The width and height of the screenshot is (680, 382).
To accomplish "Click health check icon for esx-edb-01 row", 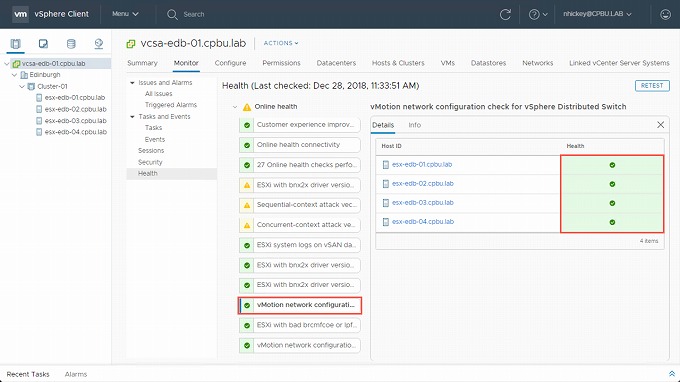I will pos(612,165).
